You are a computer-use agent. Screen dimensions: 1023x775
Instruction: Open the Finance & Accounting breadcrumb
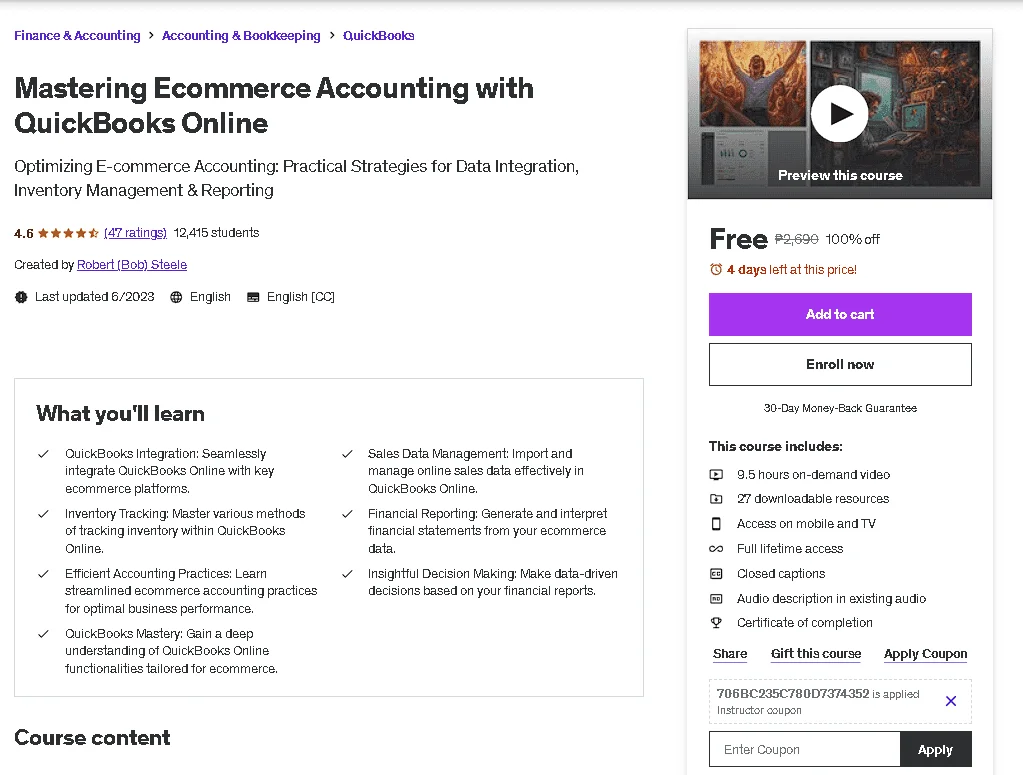(x=77, y=36)
